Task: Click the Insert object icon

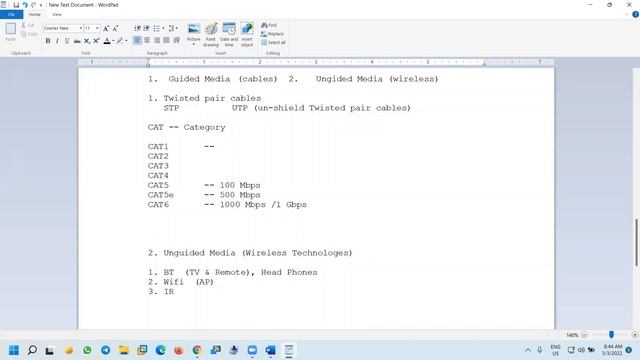Action: pyautogui.click(x=247, y=35)
